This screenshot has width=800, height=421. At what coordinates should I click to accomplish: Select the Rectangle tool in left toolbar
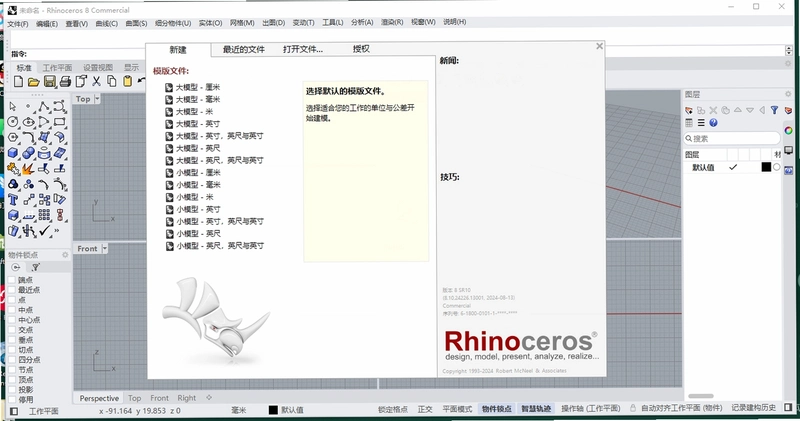pyautogui.click(x=60, y=122)
